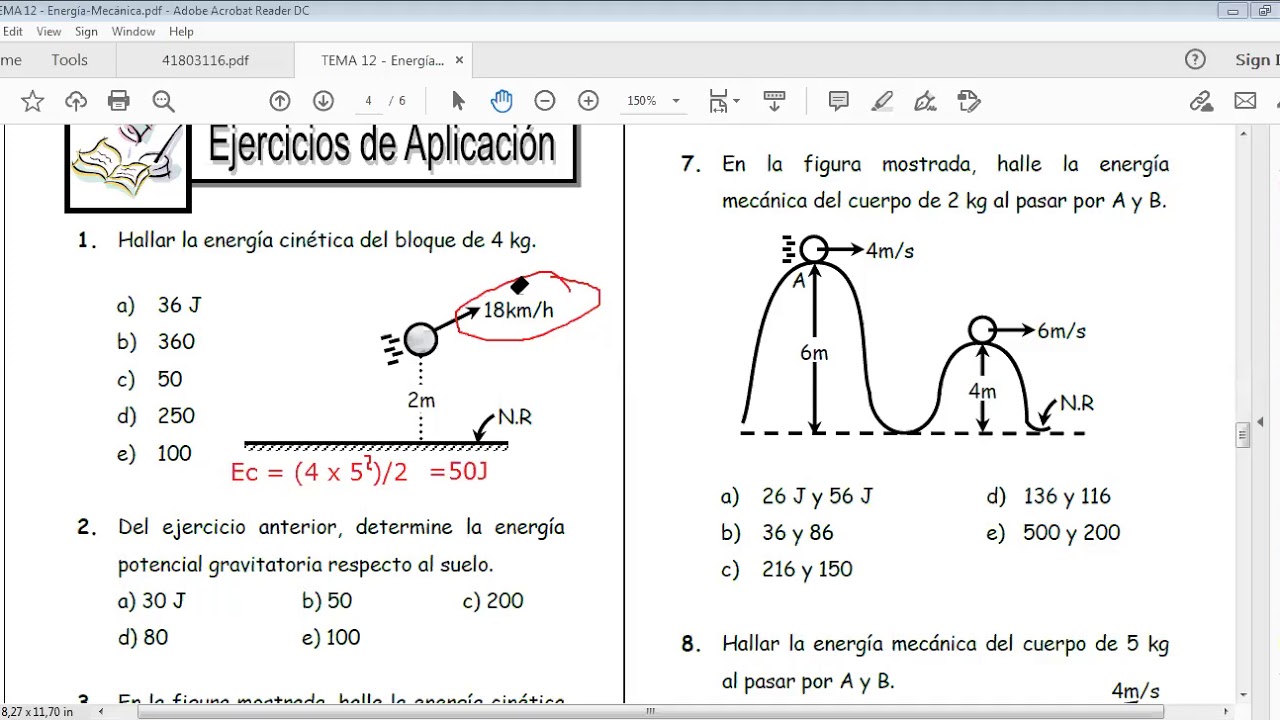Open the Sign menu
1280x720 pixels.
point(86,32)
